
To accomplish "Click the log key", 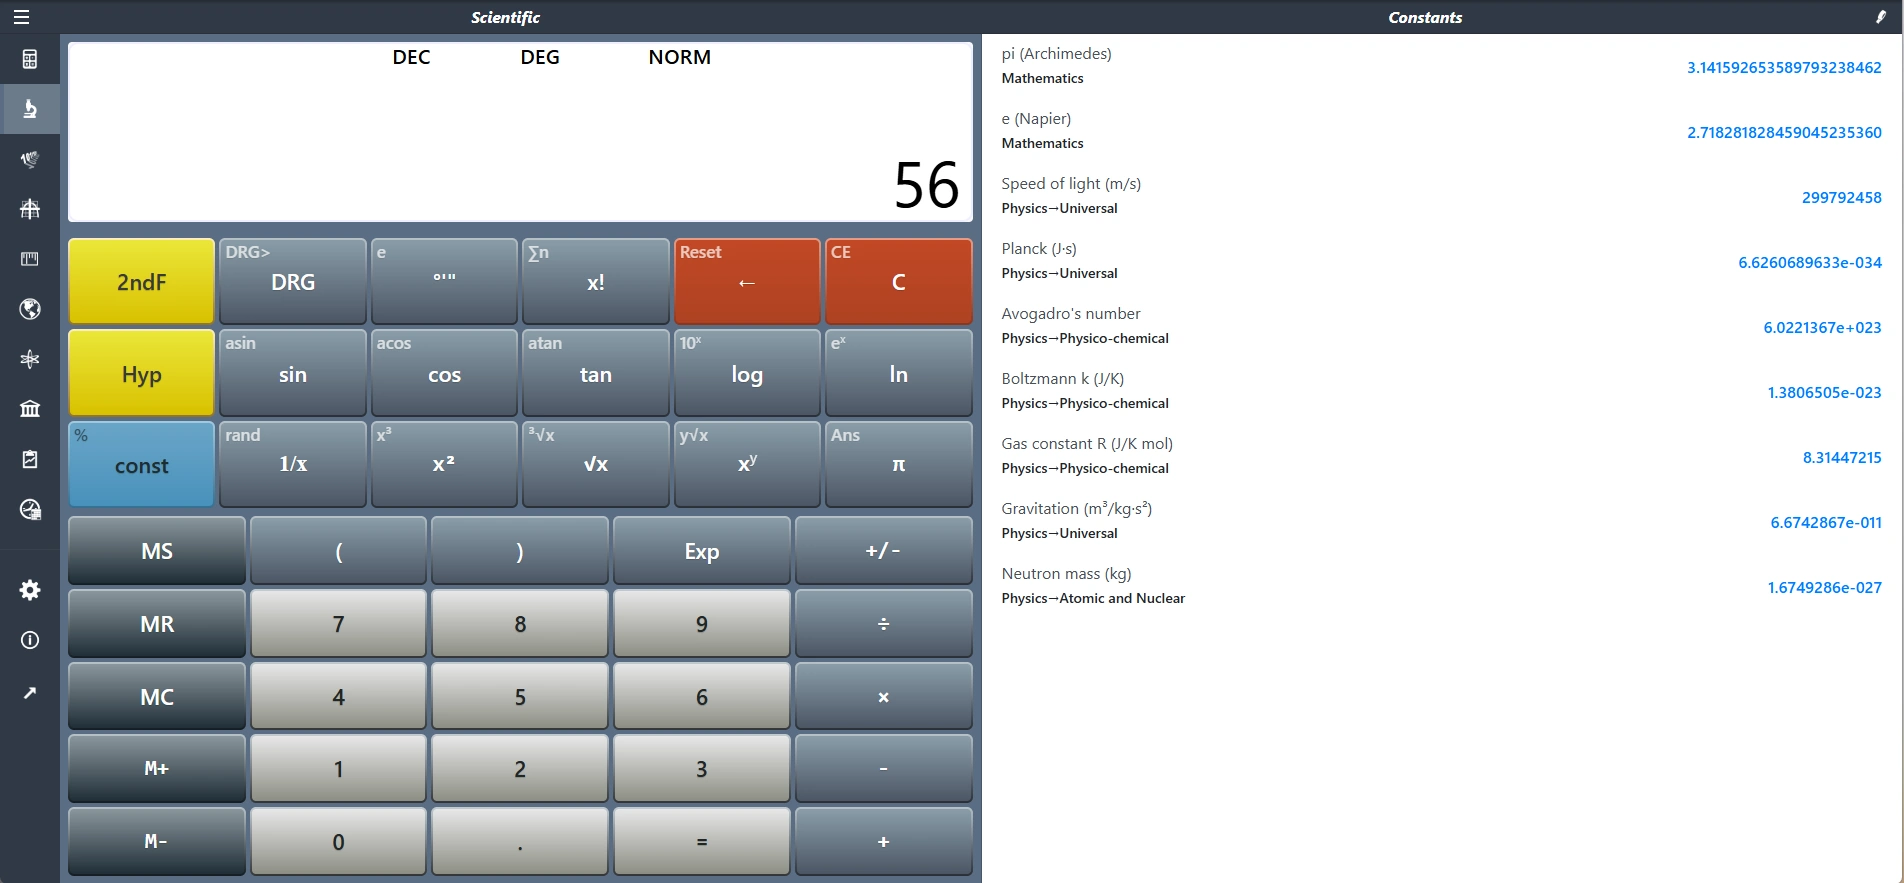I will [747, 373].
